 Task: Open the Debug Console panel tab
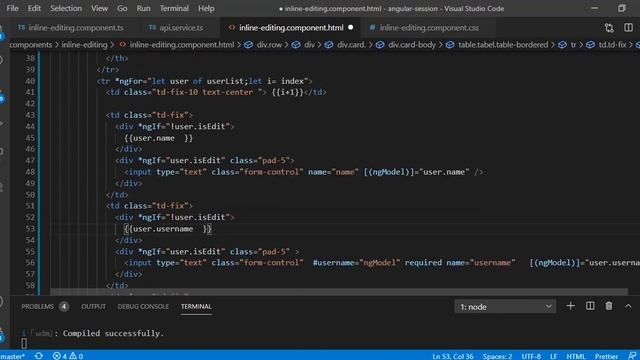point(143,307)
